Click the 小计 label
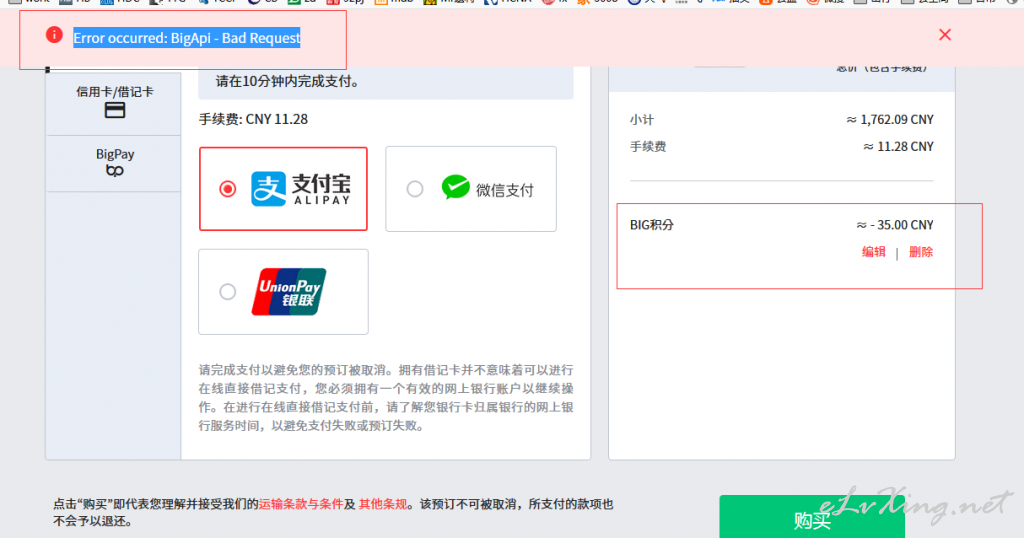The height and width of the screenshot is (538, 1024). [x=641, y=119]
